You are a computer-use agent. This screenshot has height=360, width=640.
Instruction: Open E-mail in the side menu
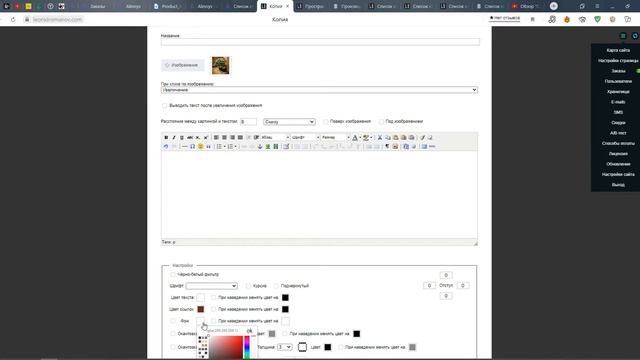[x=618, y=102]
